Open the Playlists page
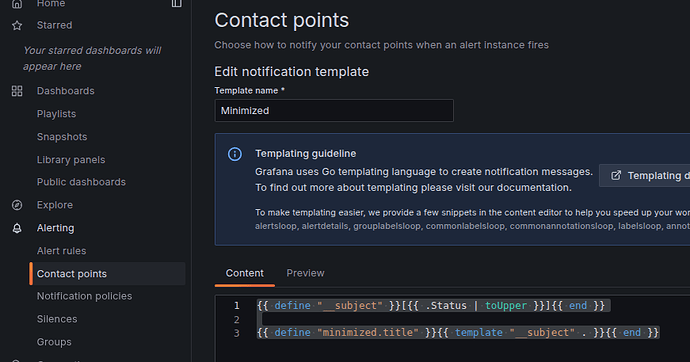The height and width of the screenshot is (362, 690). (56, 114)
